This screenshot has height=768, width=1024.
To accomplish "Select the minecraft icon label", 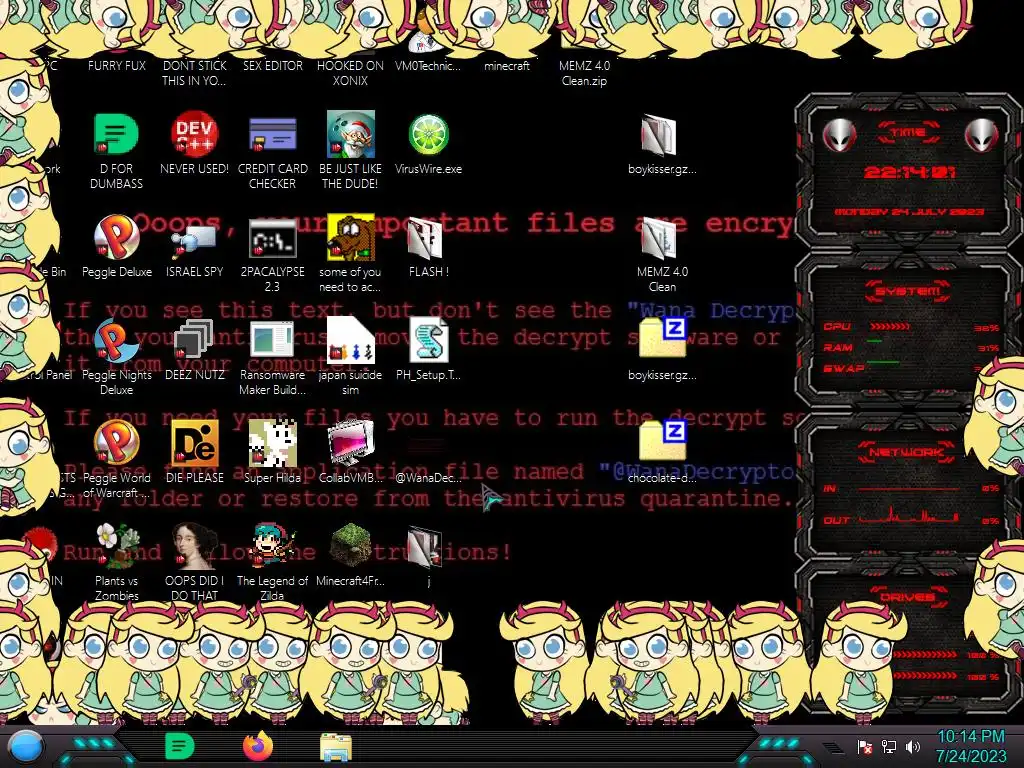I will pos(507,65).
